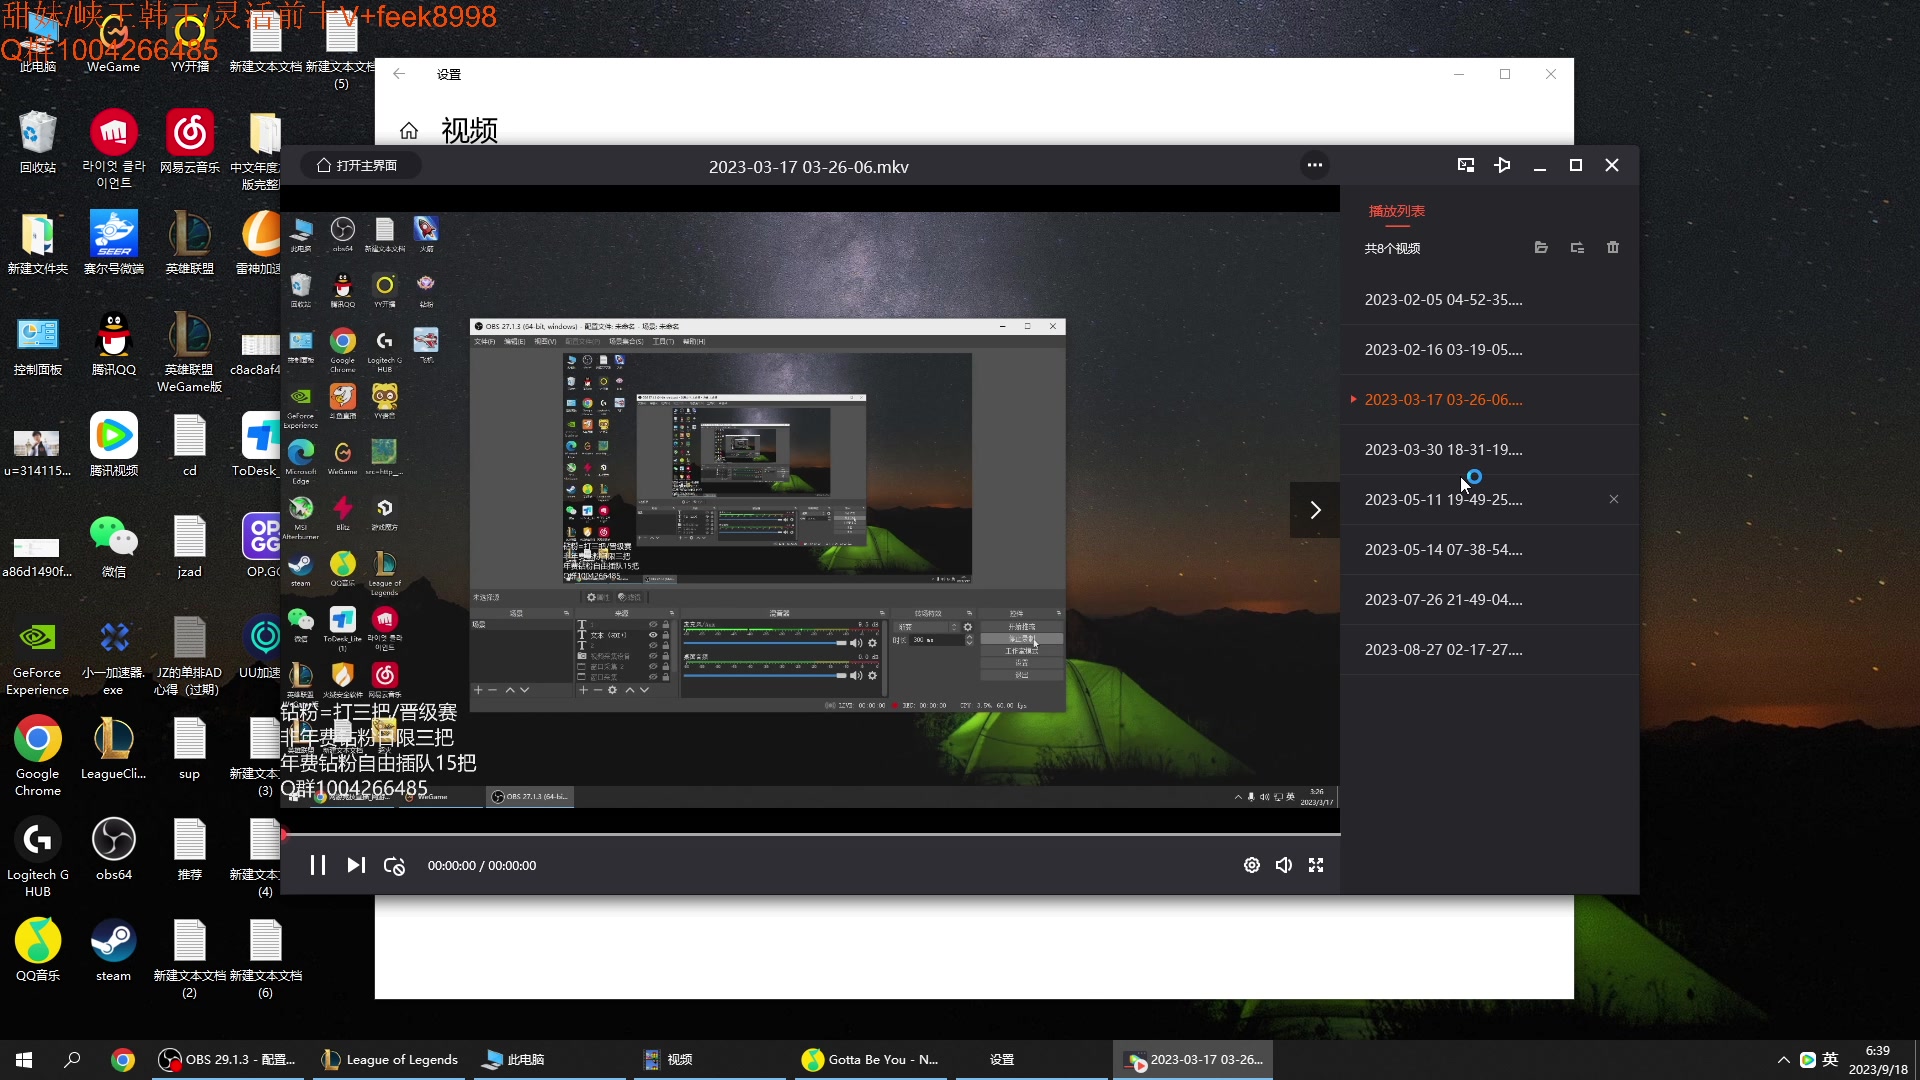This screenshot has width=1920, height=1080.
Task: Switch to League of Legends taskbar window
Action: [390, 1060]
